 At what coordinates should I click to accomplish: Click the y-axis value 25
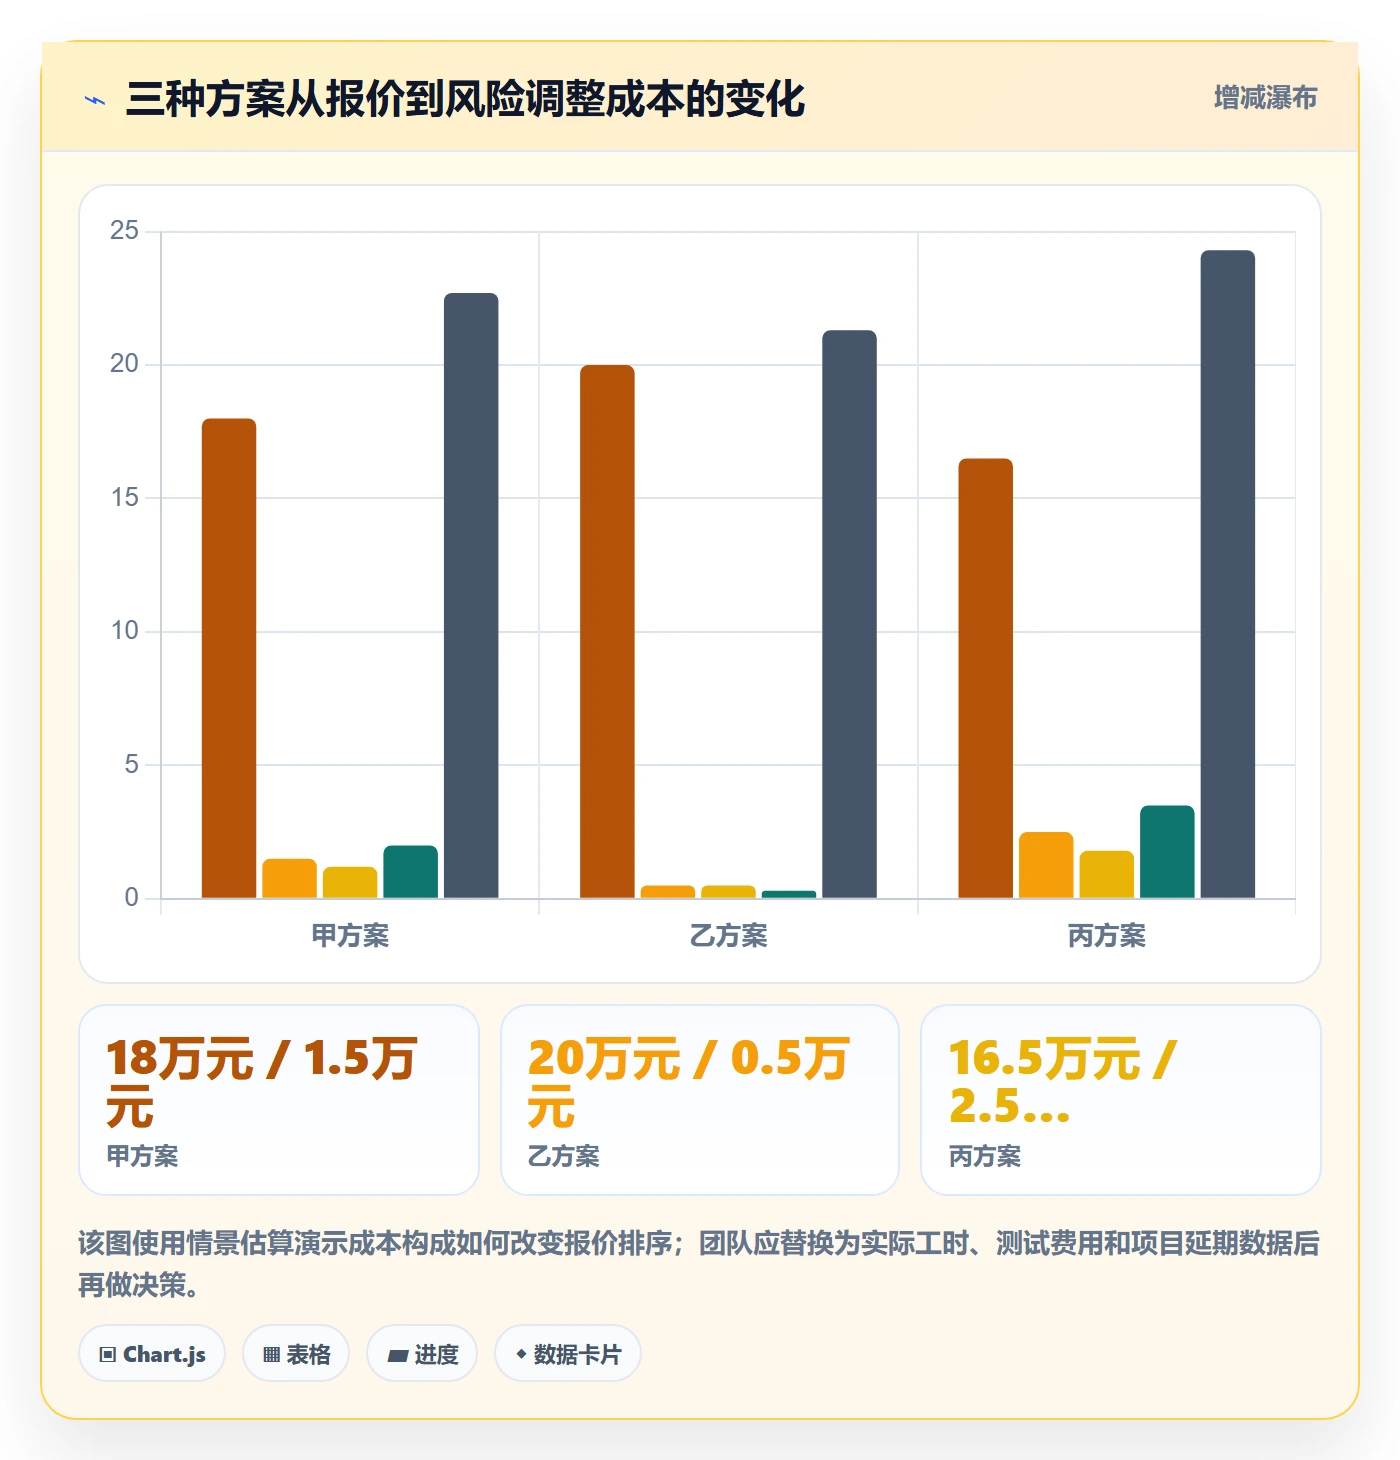click(125, 231)
